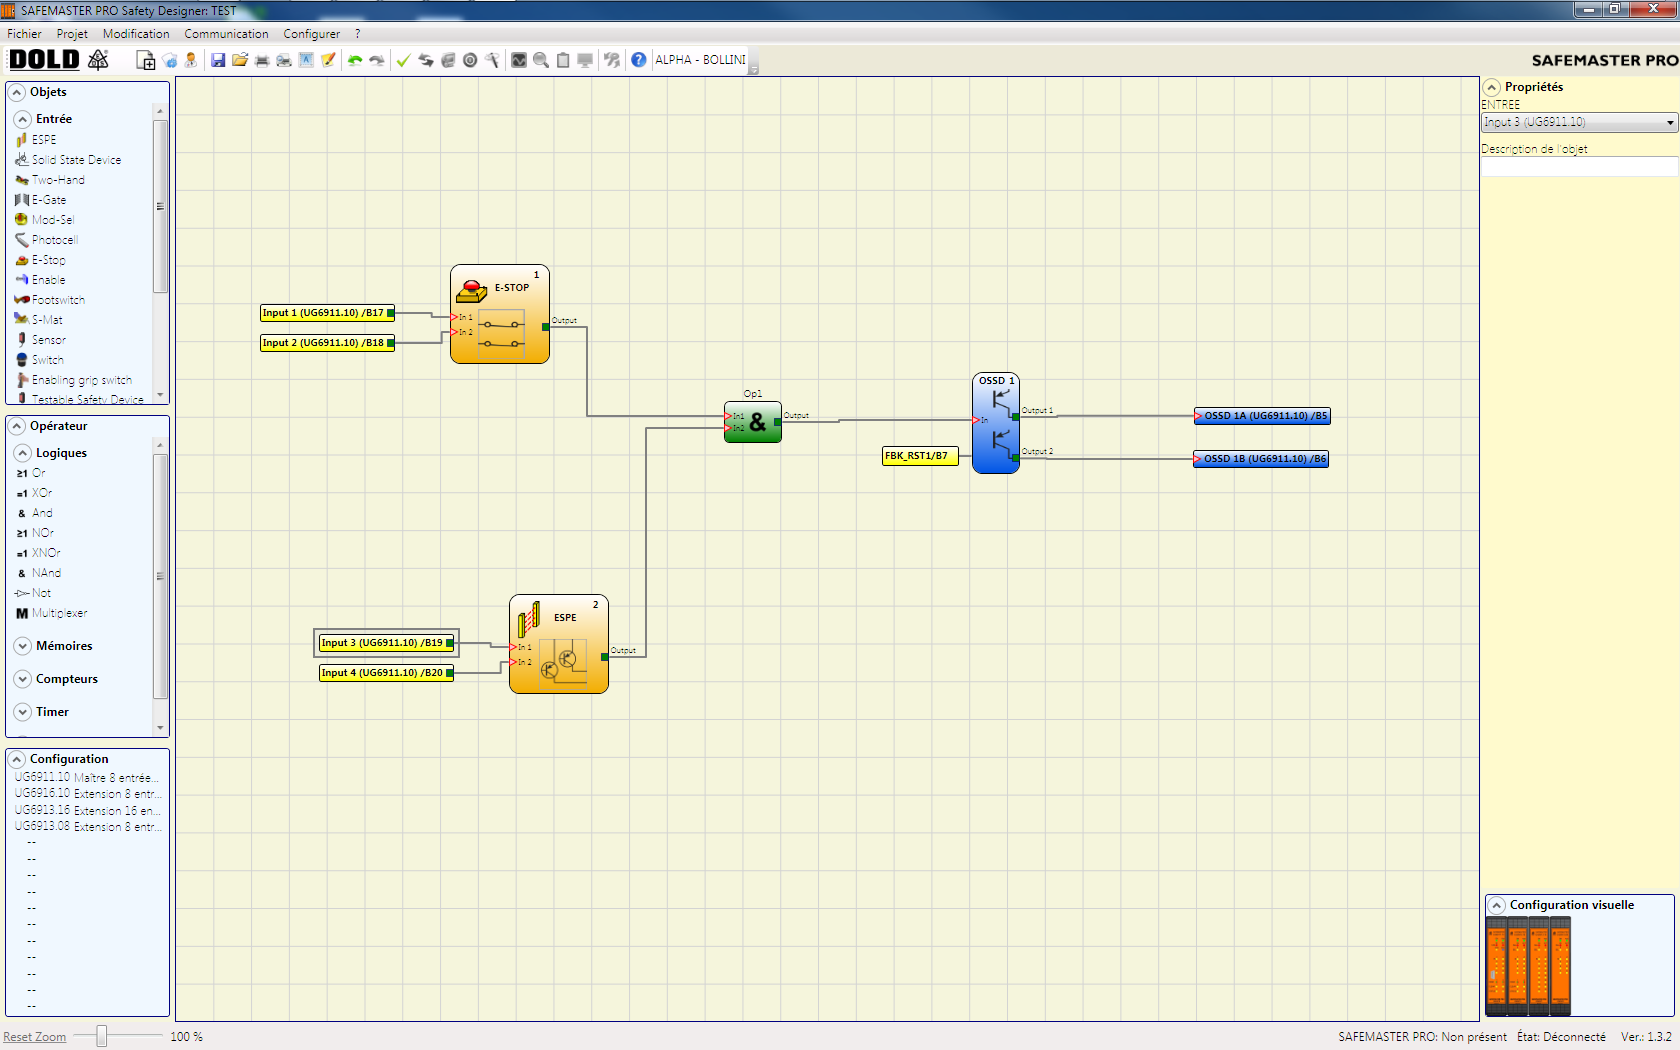The height and width of the screenshot is (1050, 1680).
Task: Click the FBK_RST1/B7 feedback label
Action: coord(920,456)
